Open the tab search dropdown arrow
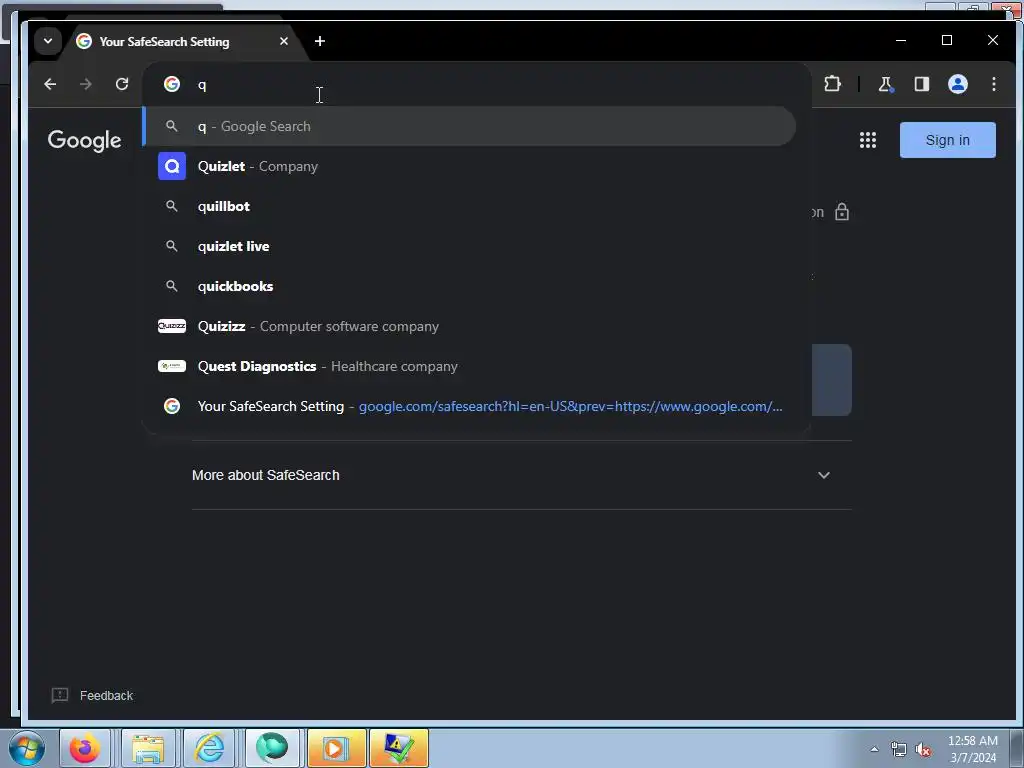This screenshot has height=768, width=1024. tap(48, 41)
